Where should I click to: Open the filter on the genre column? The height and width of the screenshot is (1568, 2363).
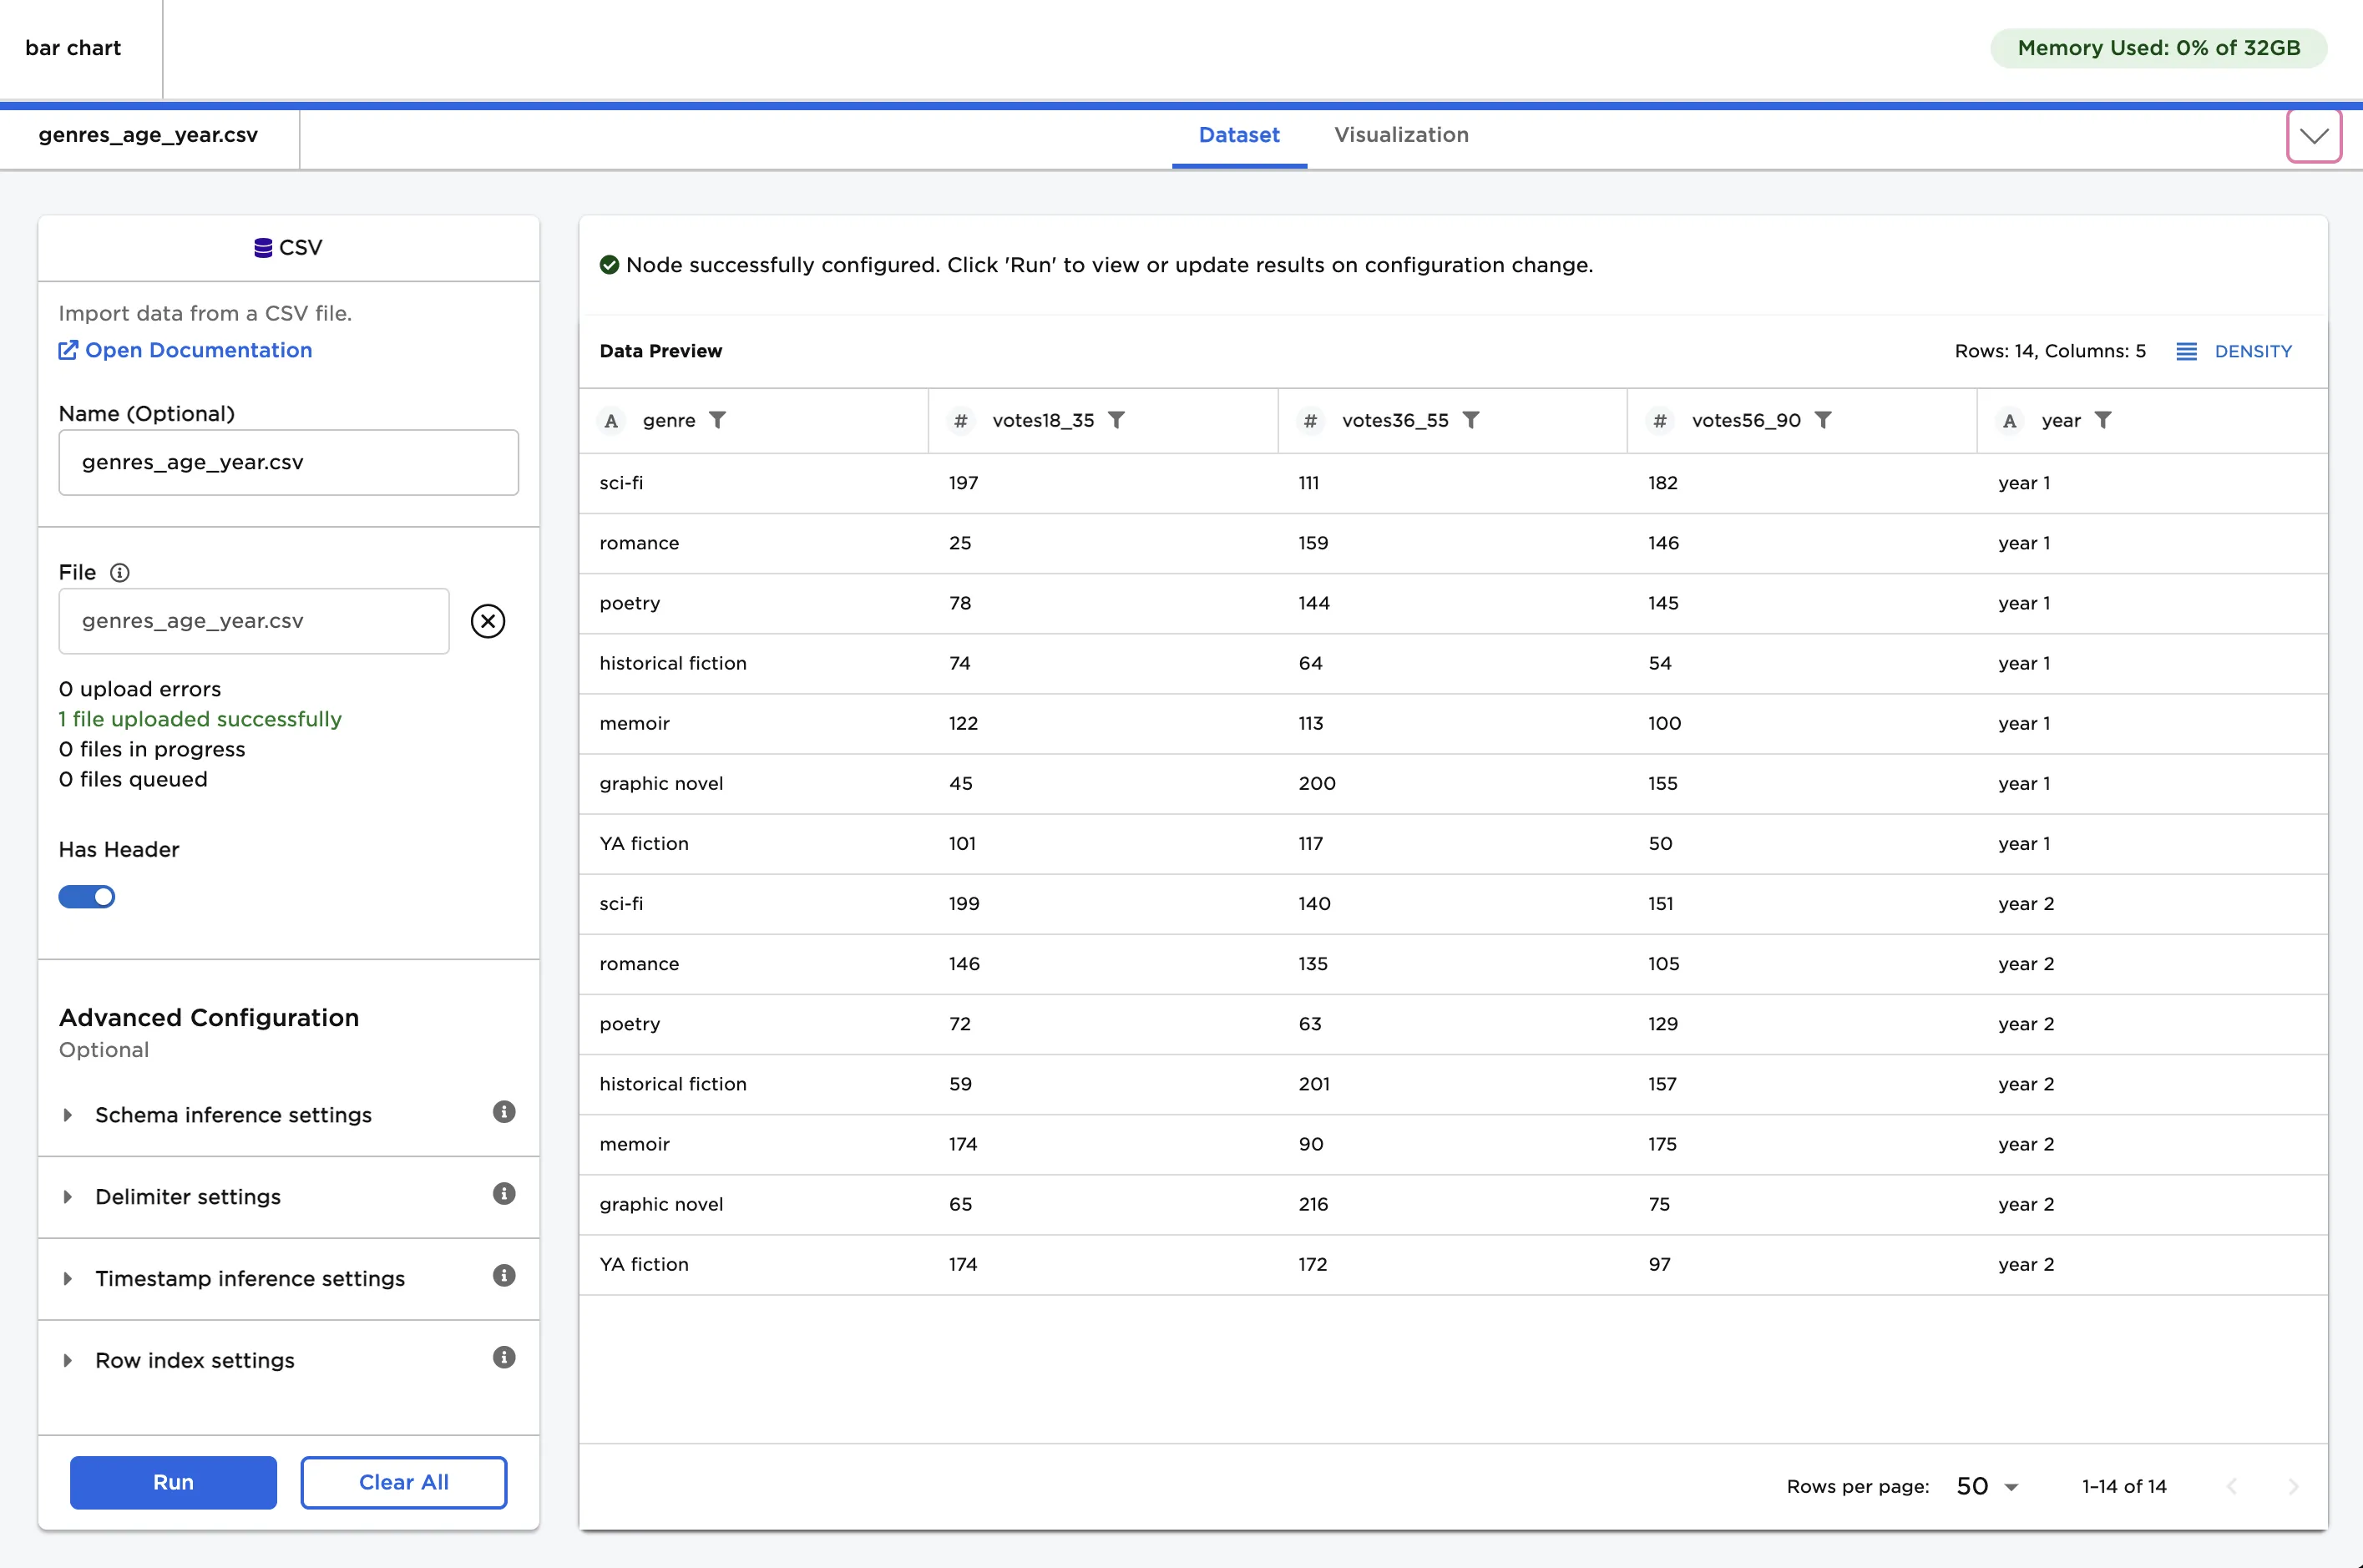[719, 420]
